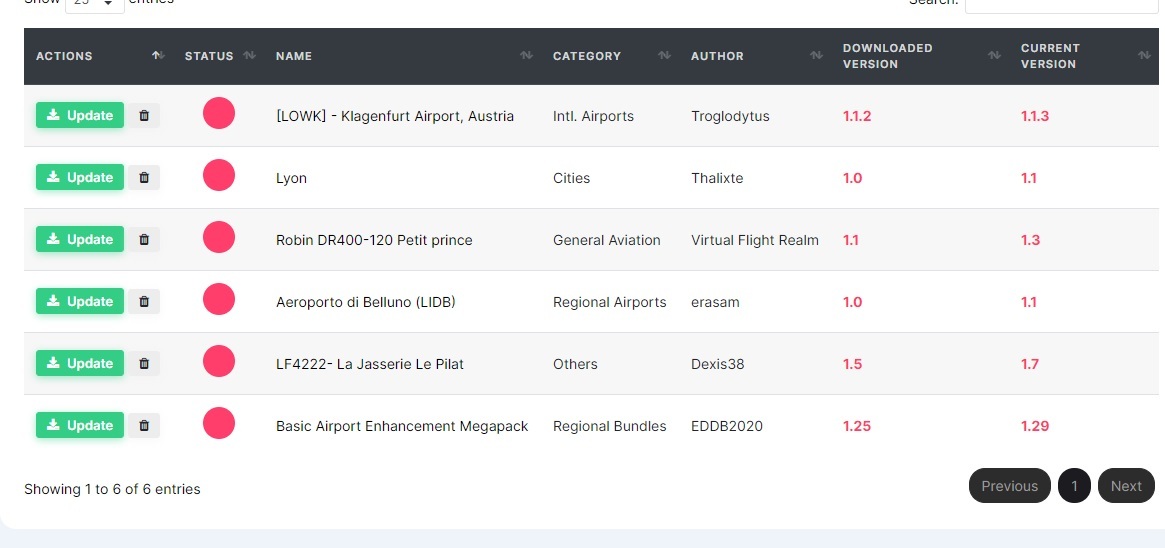This screenshot has width=1165, height=548.
Task: Sort table by Name column arrows
Action: (x=526, y=56)
